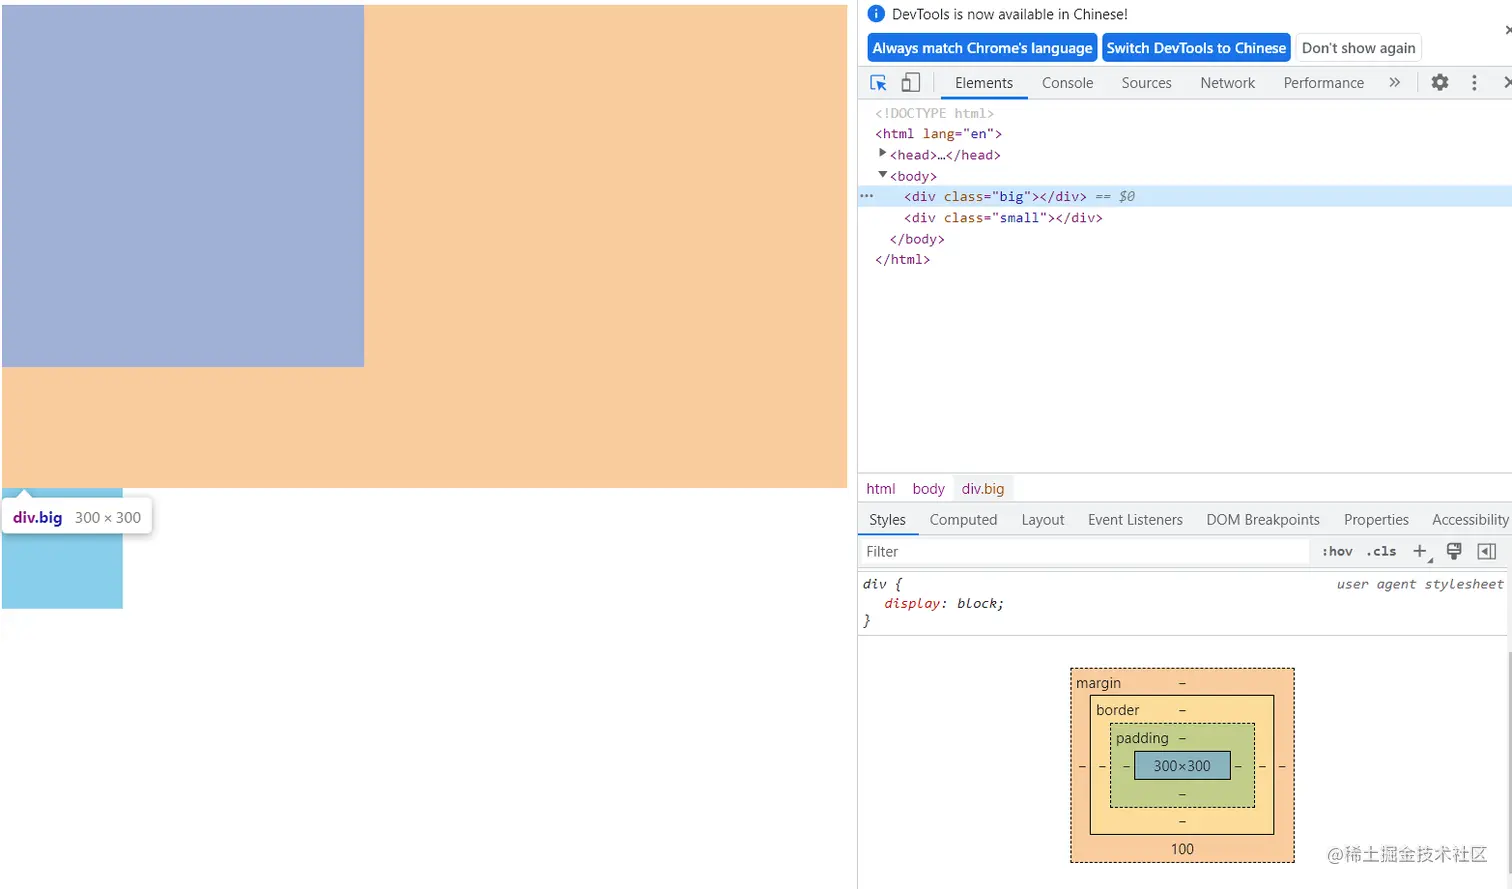Click the margin-bottom value 100
Screen dimensions: 1512x889
pyautogui.click(x=1182, y=849)
